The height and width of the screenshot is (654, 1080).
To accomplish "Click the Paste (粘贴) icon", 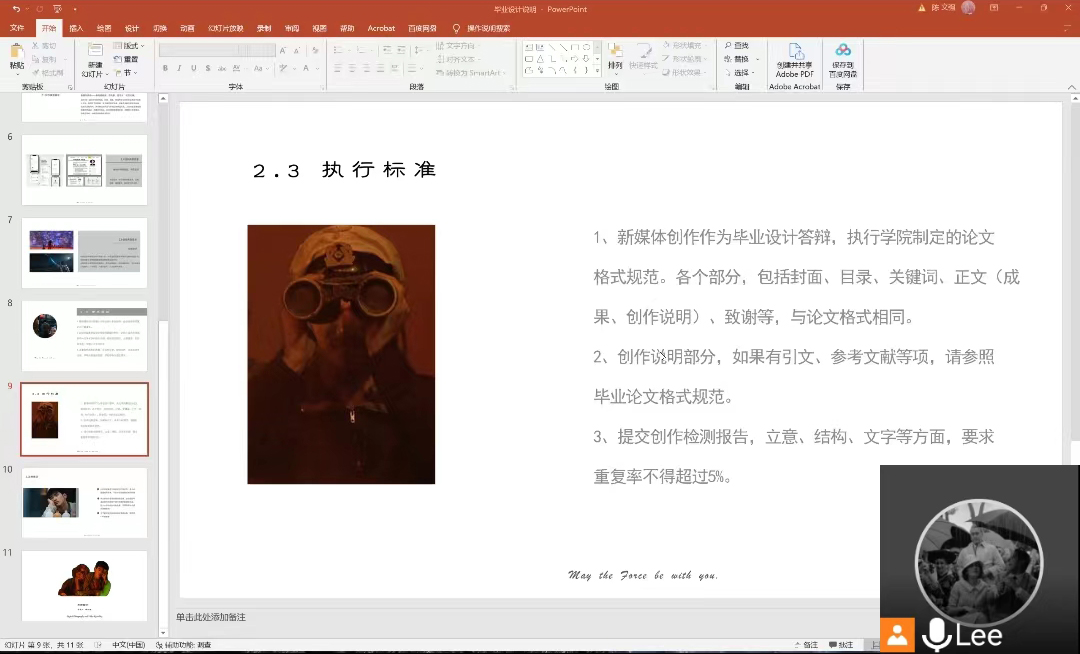I will pyautogui.click(x=16, y=53).
